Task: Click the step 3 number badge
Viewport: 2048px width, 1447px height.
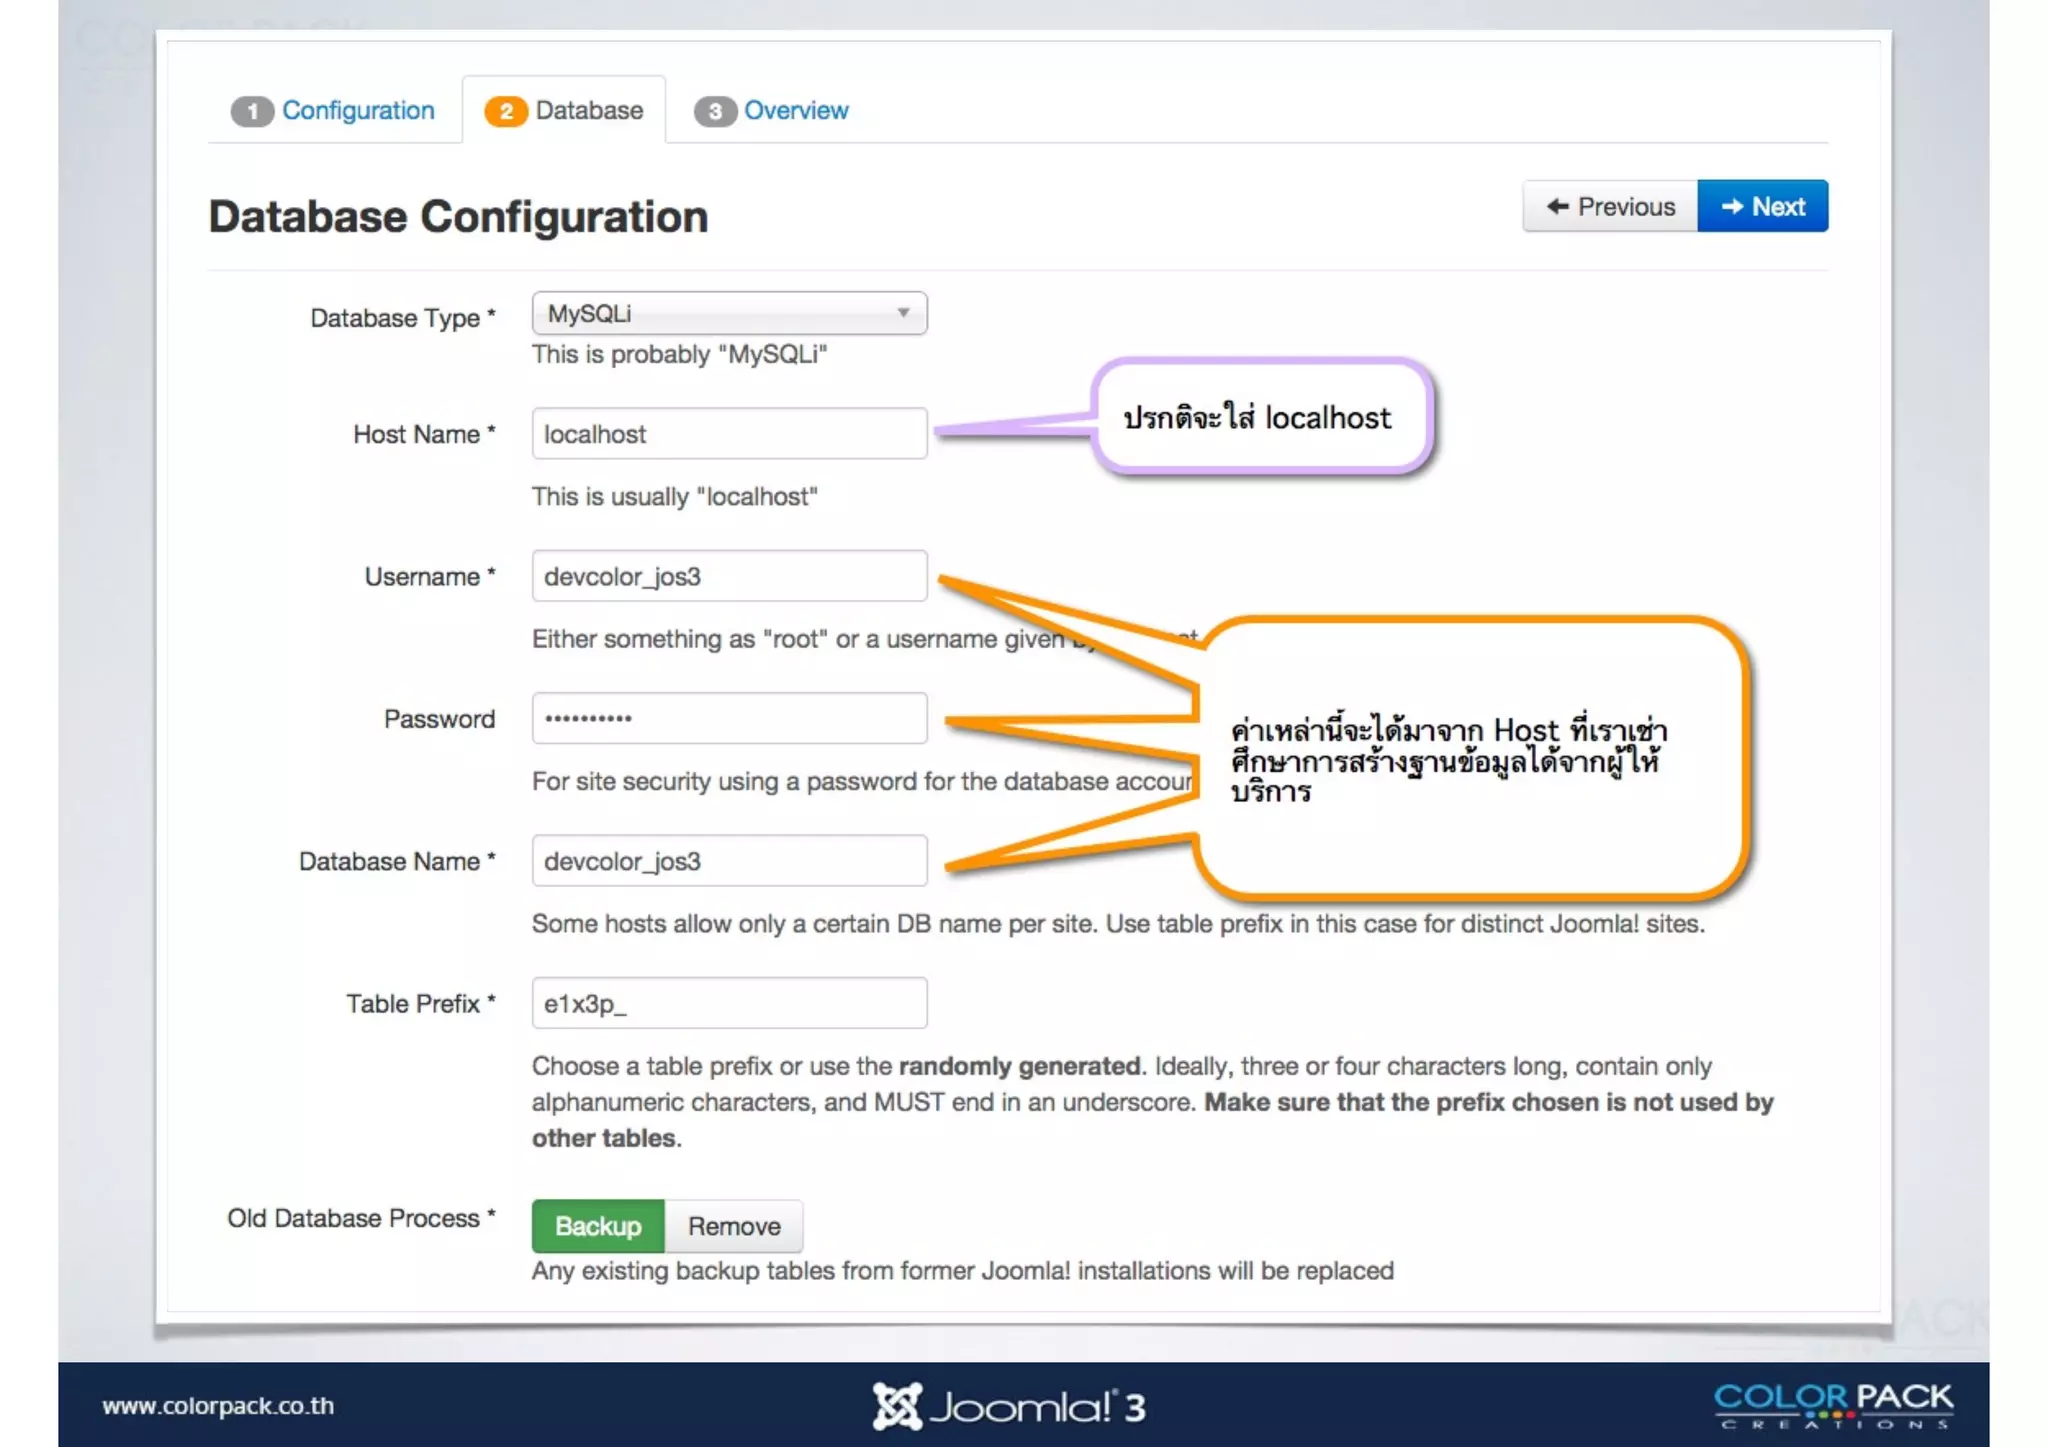Action: click(x=715, y=111)
